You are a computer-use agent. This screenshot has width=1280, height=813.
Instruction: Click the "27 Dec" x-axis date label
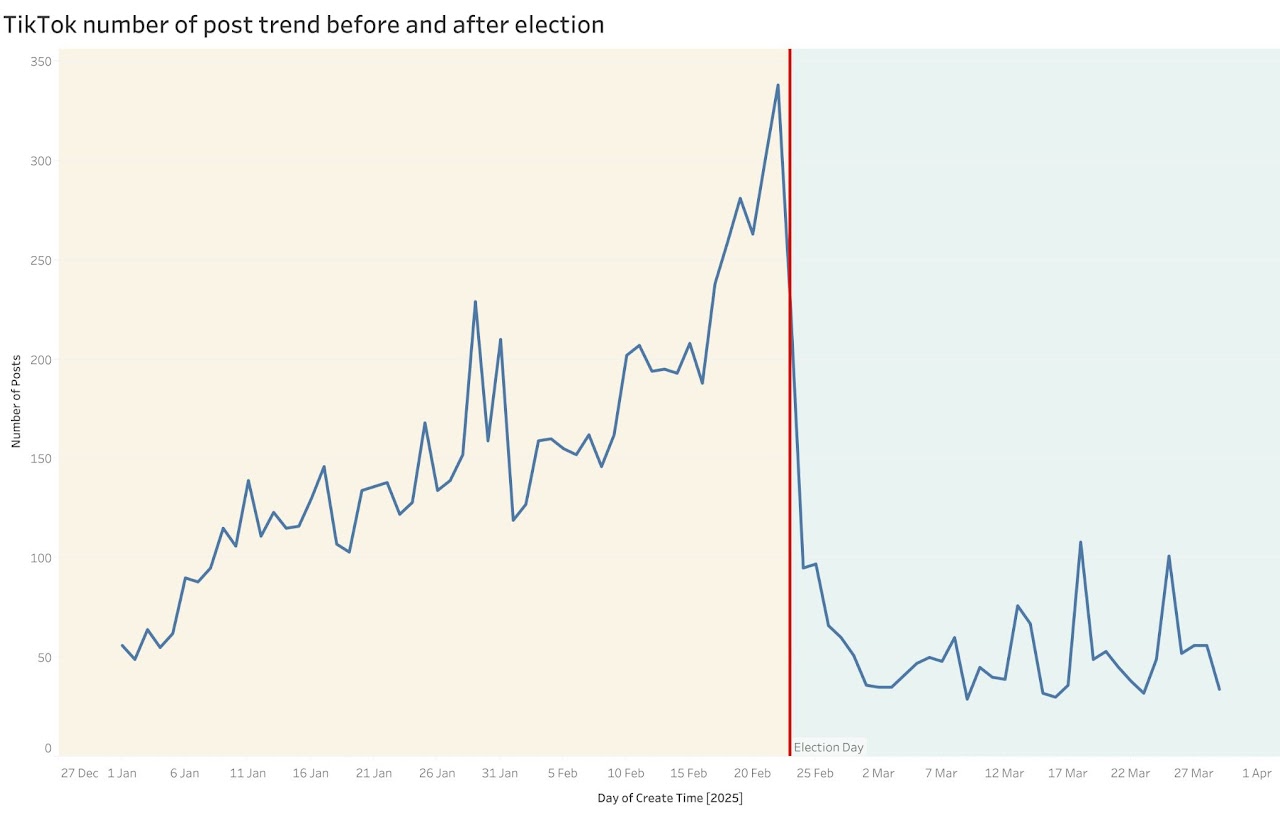coord(80,773)
